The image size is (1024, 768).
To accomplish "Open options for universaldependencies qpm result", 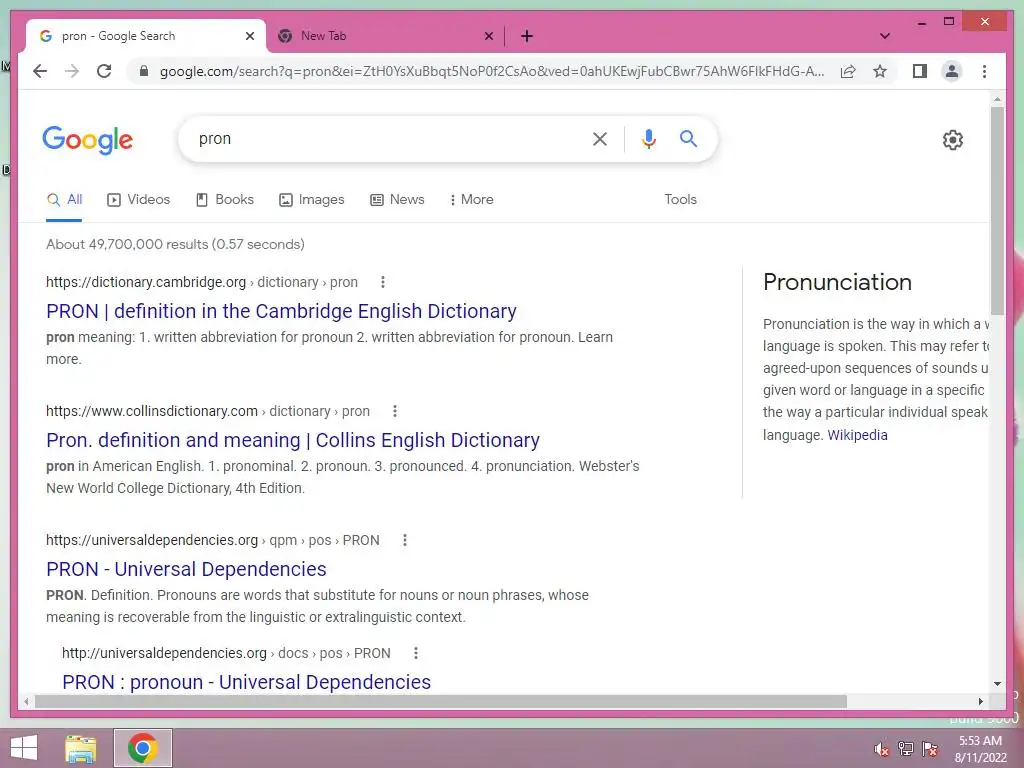I will 405,540.
